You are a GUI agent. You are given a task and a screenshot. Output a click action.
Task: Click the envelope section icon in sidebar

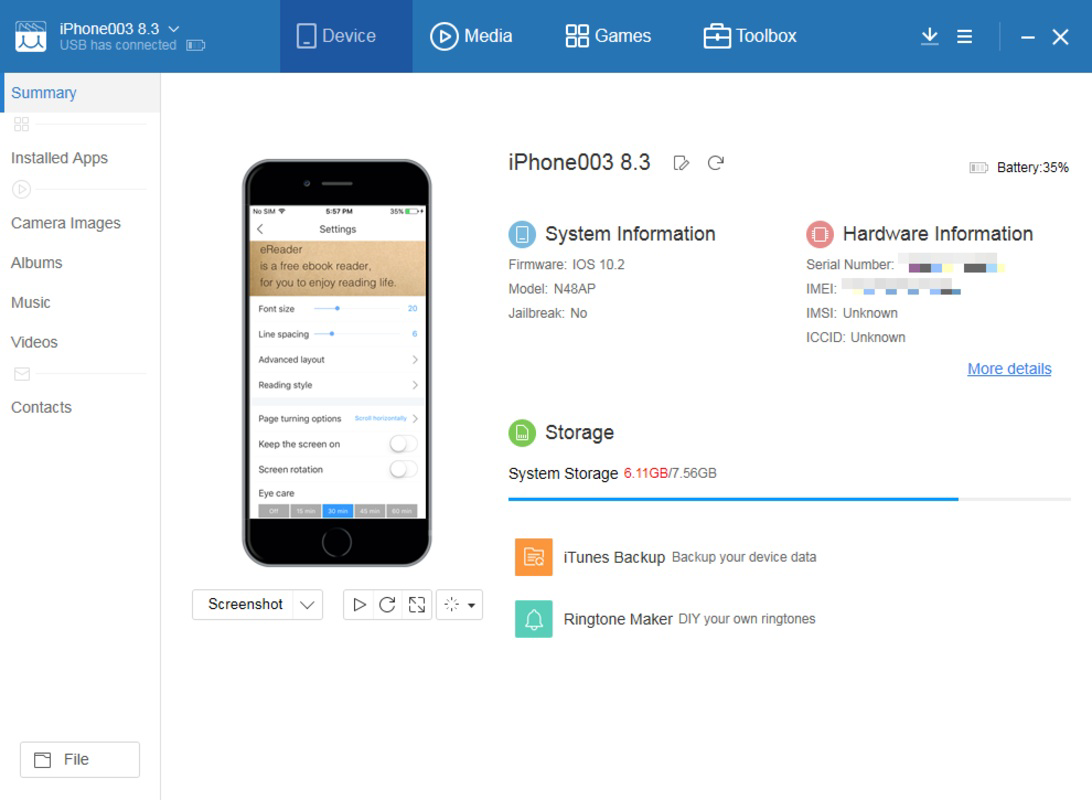tap(22, 375)
